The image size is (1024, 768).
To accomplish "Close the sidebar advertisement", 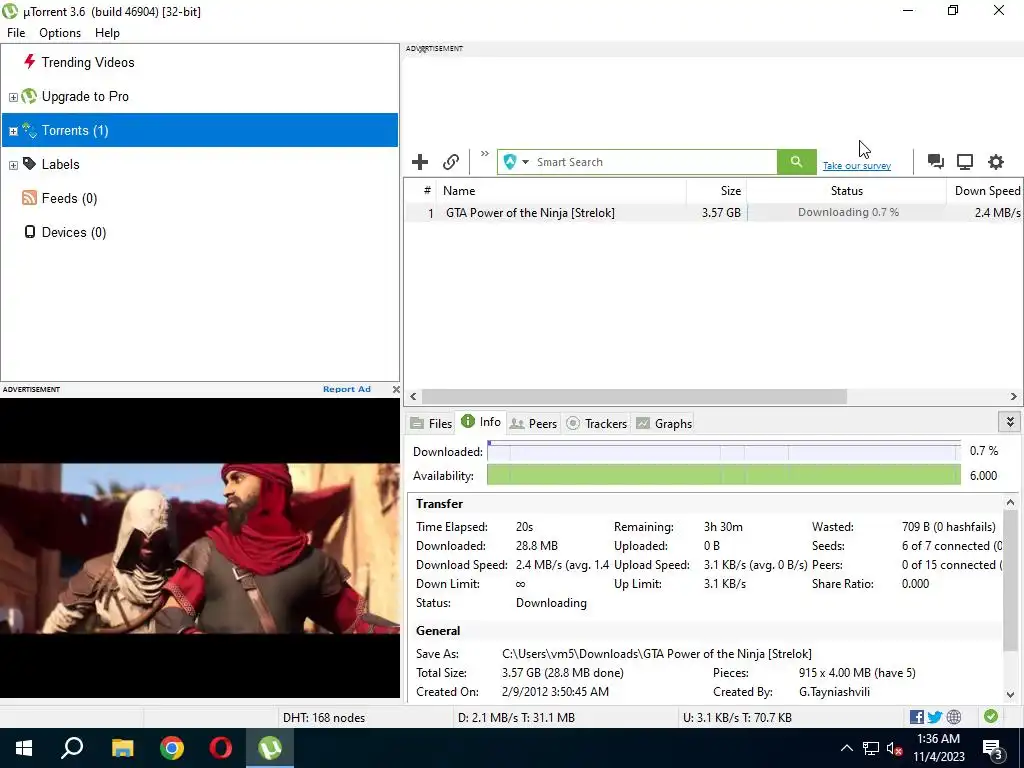I will coord(396,389).
